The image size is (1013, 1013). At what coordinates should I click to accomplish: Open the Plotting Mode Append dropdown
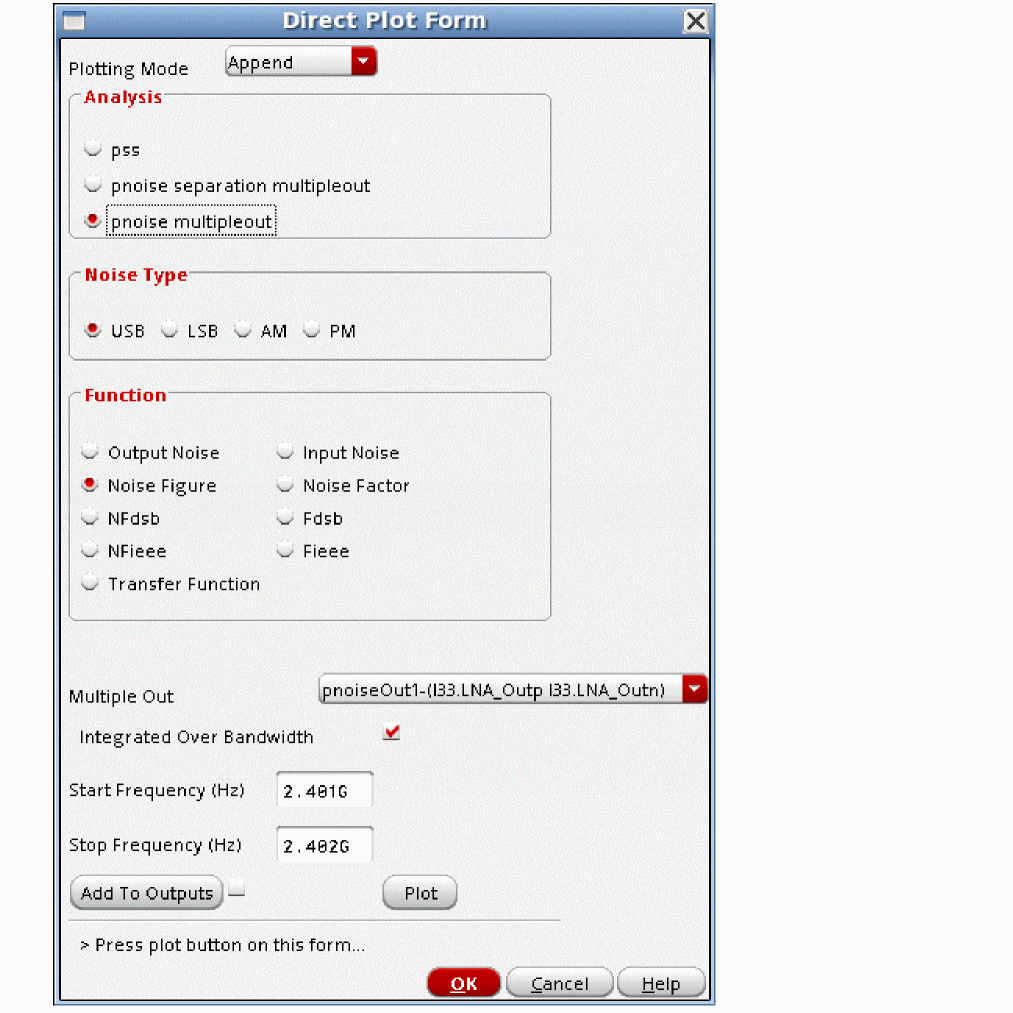[301, 62]
